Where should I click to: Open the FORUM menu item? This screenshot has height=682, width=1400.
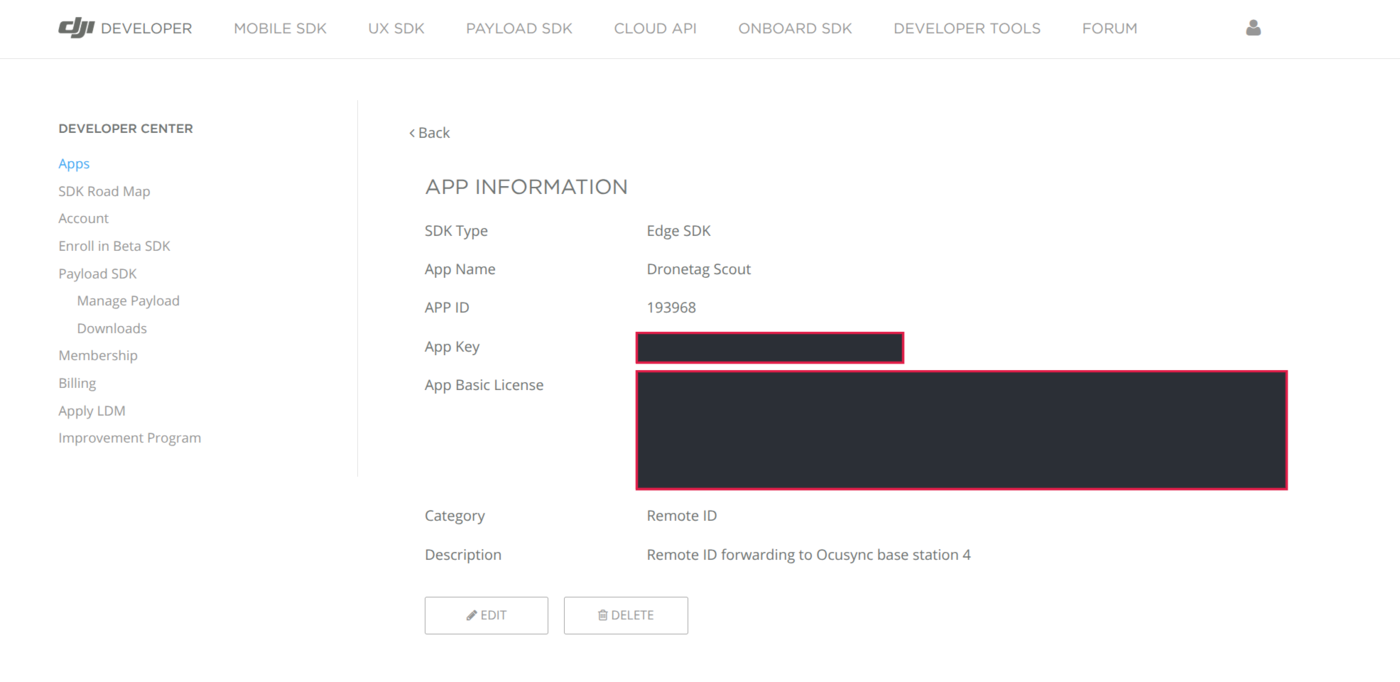tap(1109, 28)
